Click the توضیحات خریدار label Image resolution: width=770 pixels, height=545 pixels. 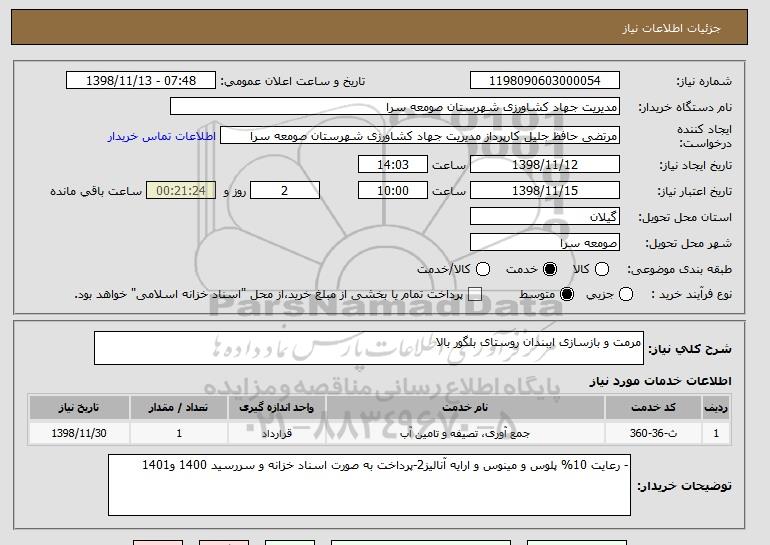(684, 486)
